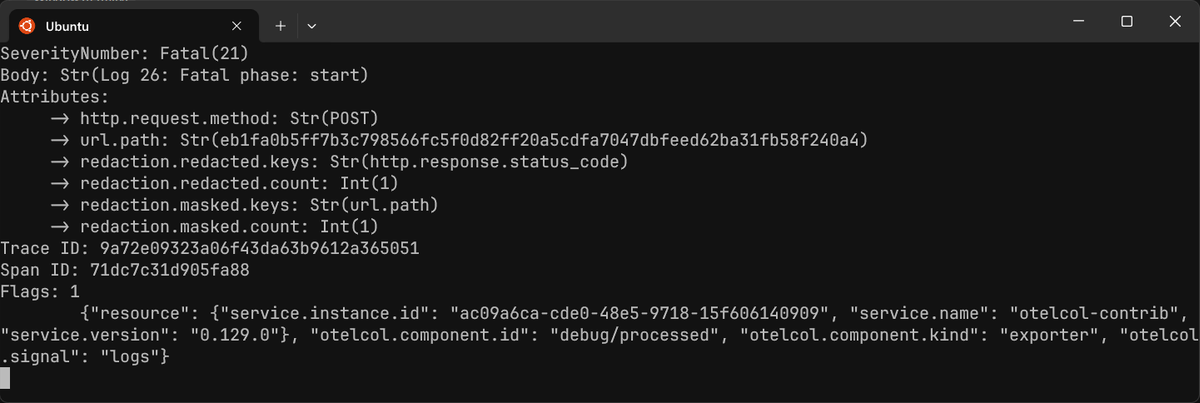Select the Ubuntu terminal tab

point(130,26)
